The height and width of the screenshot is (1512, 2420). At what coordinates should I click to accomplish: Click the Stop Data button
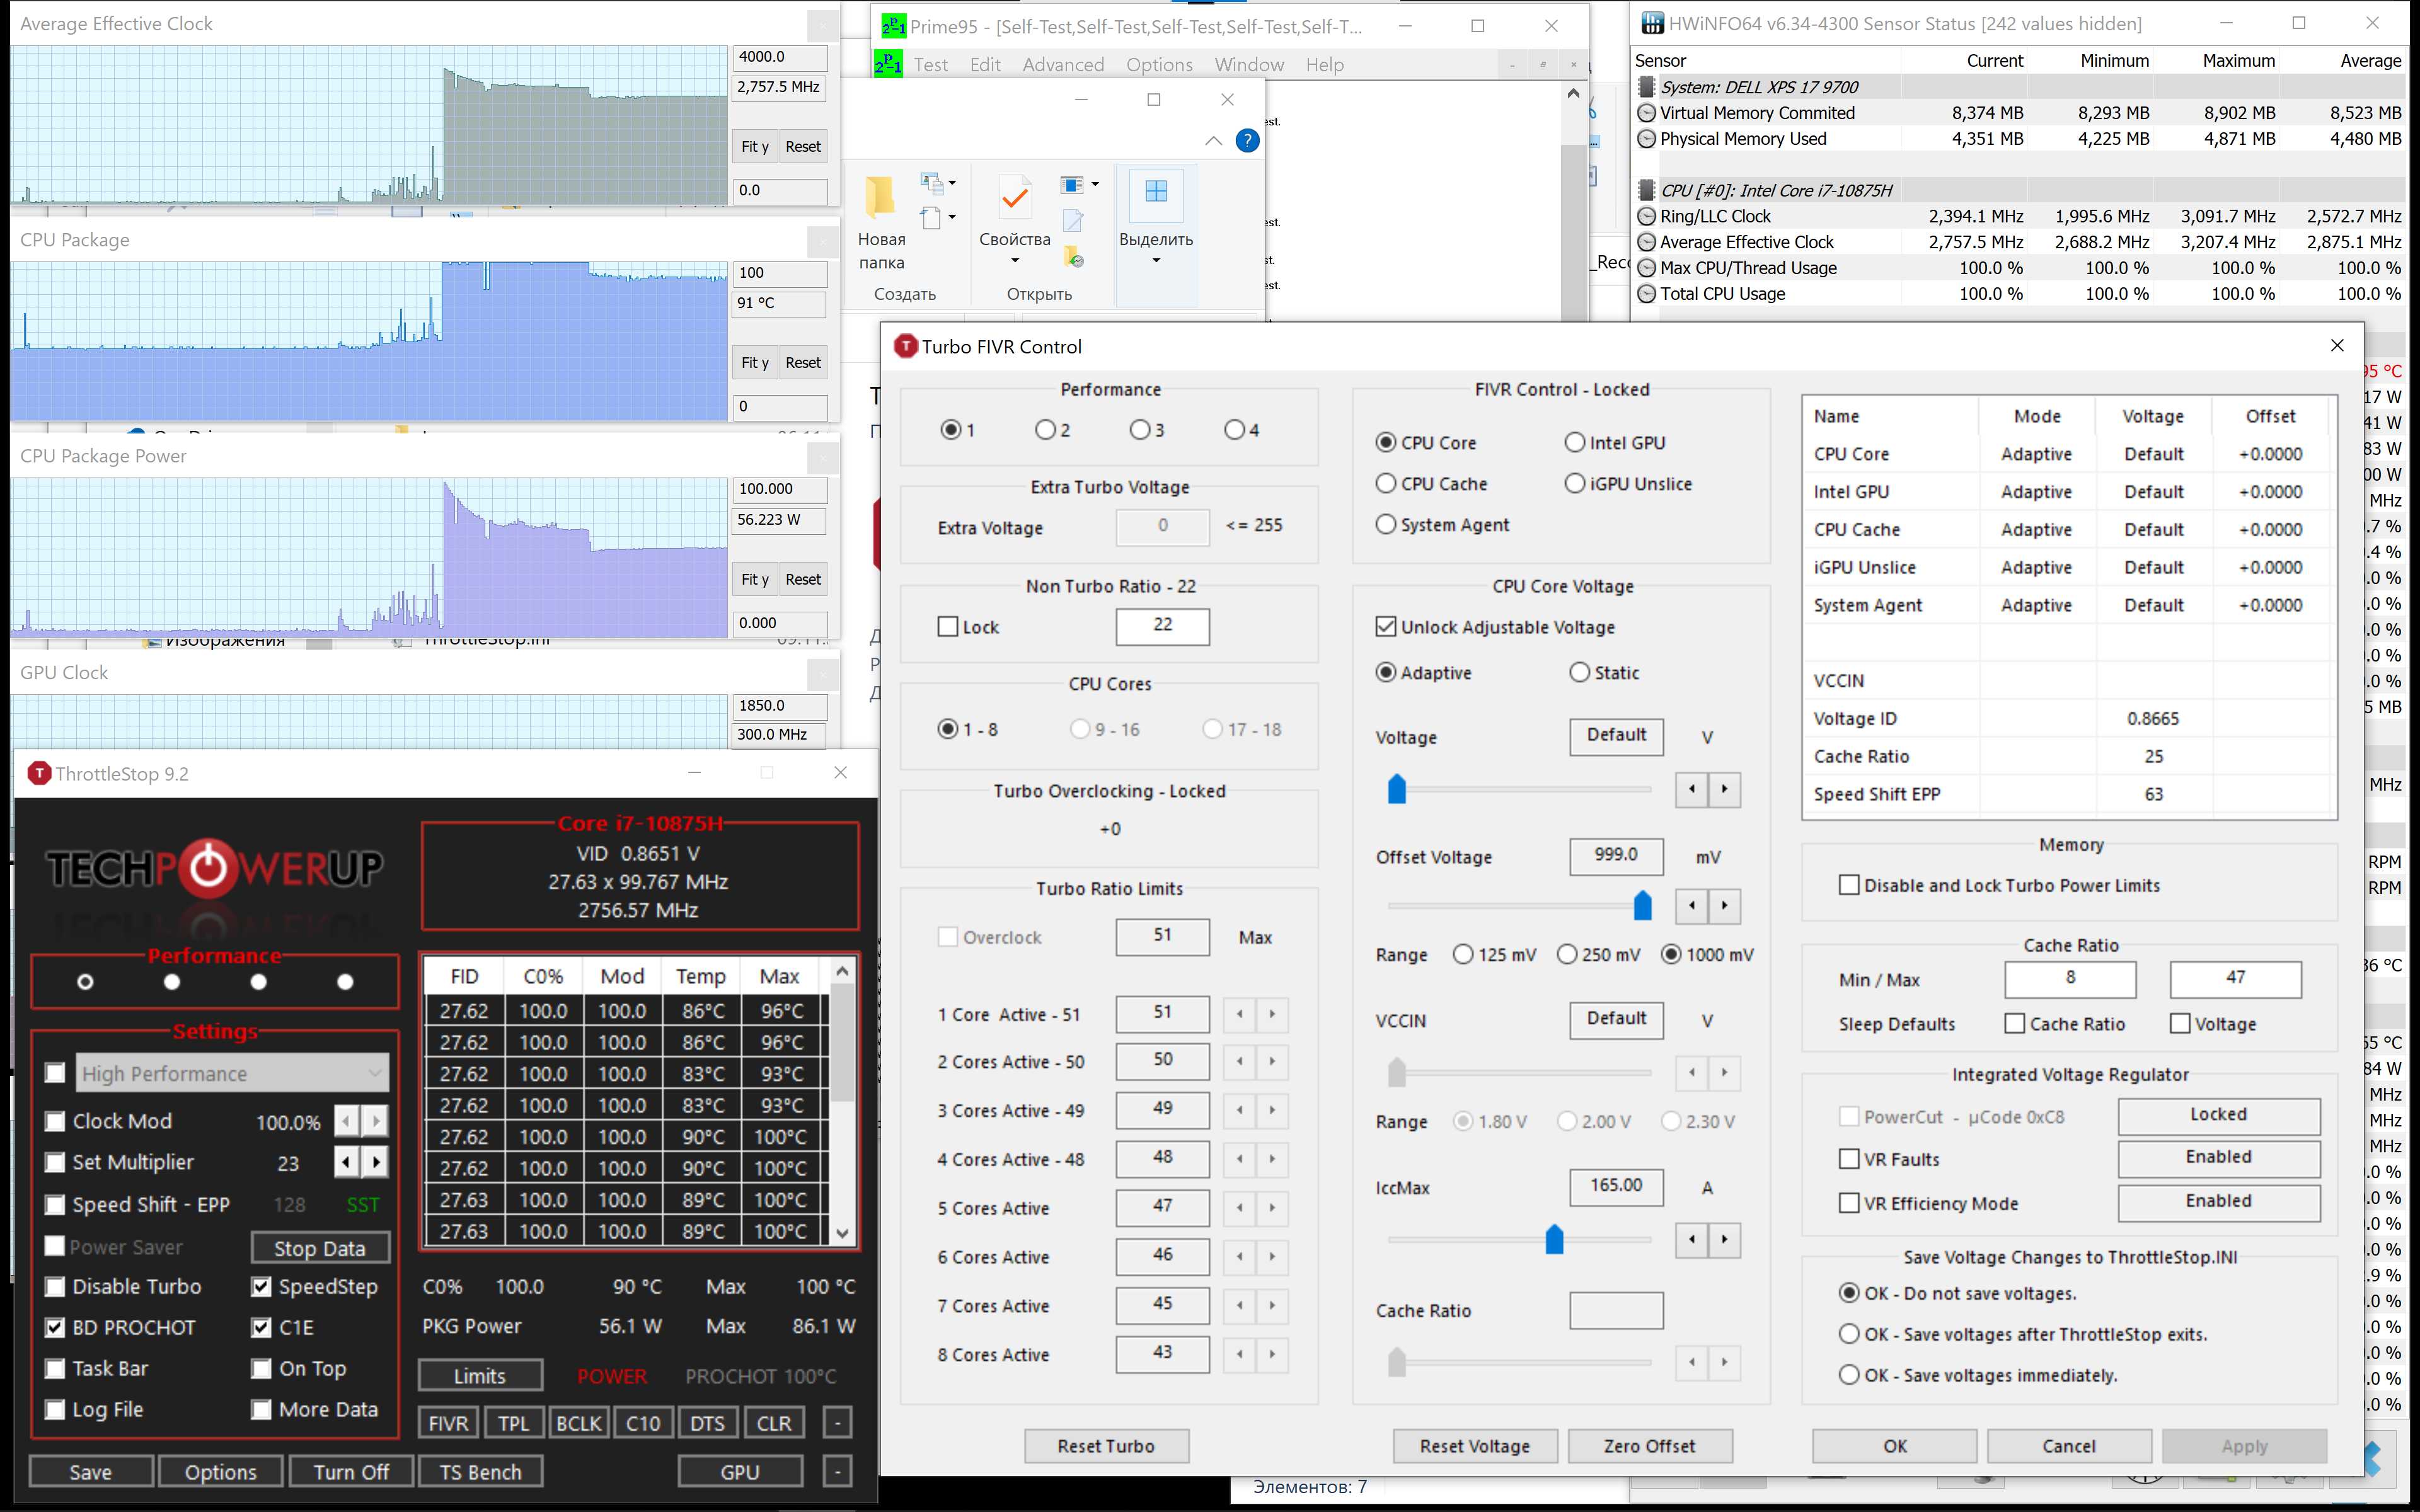coord(319,1248)
